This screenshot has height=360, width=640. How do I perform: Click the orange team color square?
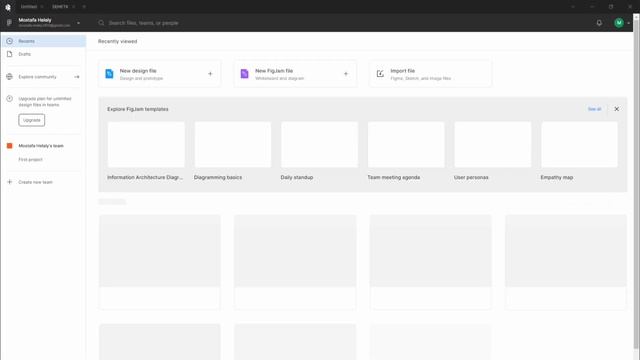[9, 146]
